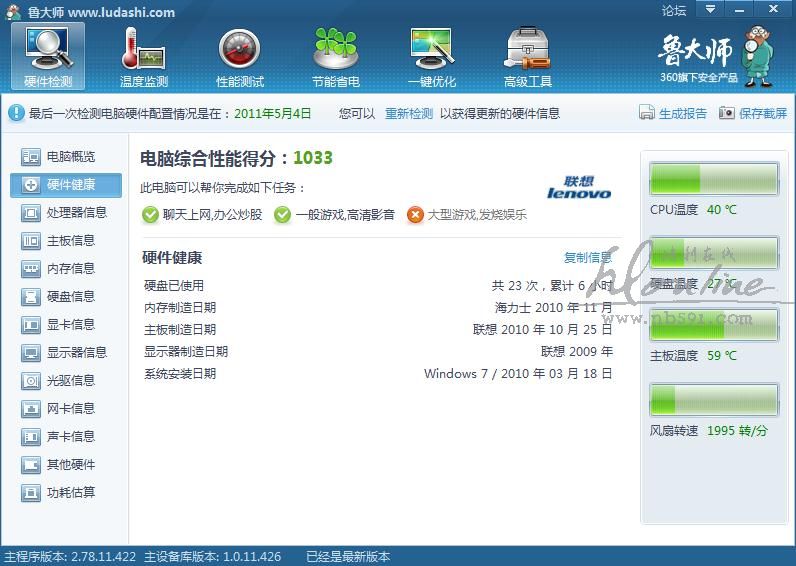Image resolution: width=796 pixels, height=566 pixels.
Task: Click the 主板制造日期 row label
Action: pos(180,330)
